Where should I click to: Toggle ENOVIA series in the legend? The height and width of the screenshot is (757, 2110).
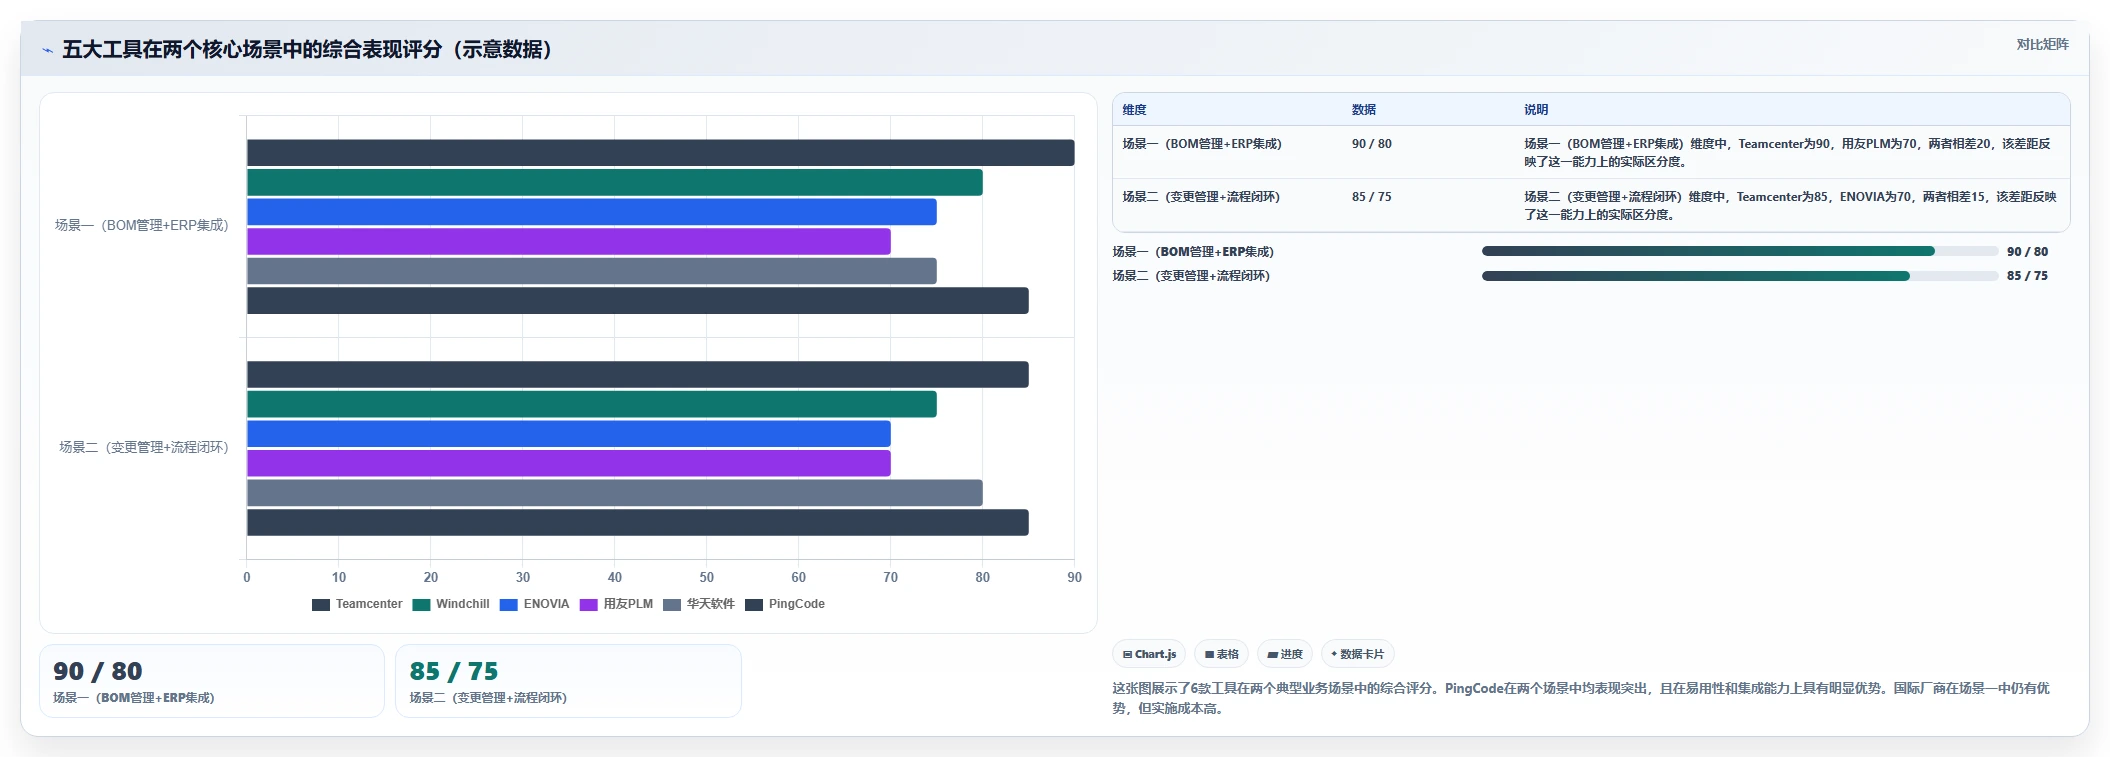coord(534,604)
